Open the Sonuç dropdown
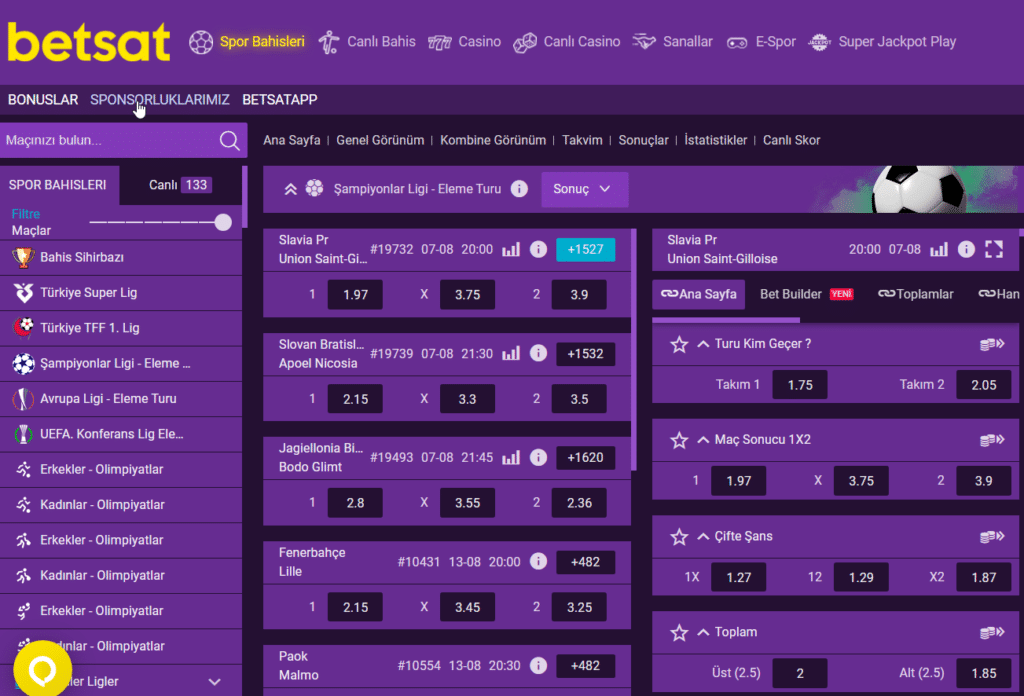 [x=584, y=189]
